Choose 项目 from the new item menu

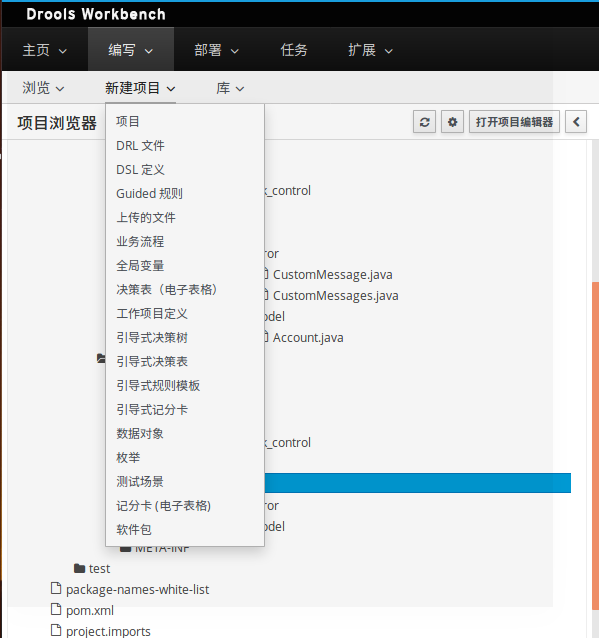185,121
